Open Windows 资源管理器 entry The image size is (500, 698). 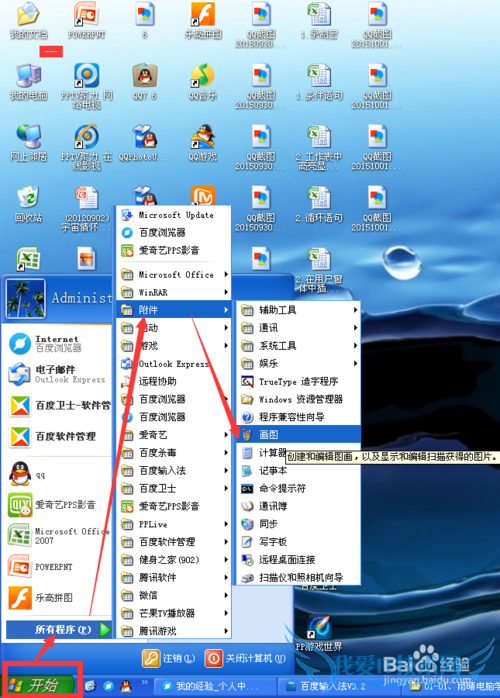(x=298, y=399)
